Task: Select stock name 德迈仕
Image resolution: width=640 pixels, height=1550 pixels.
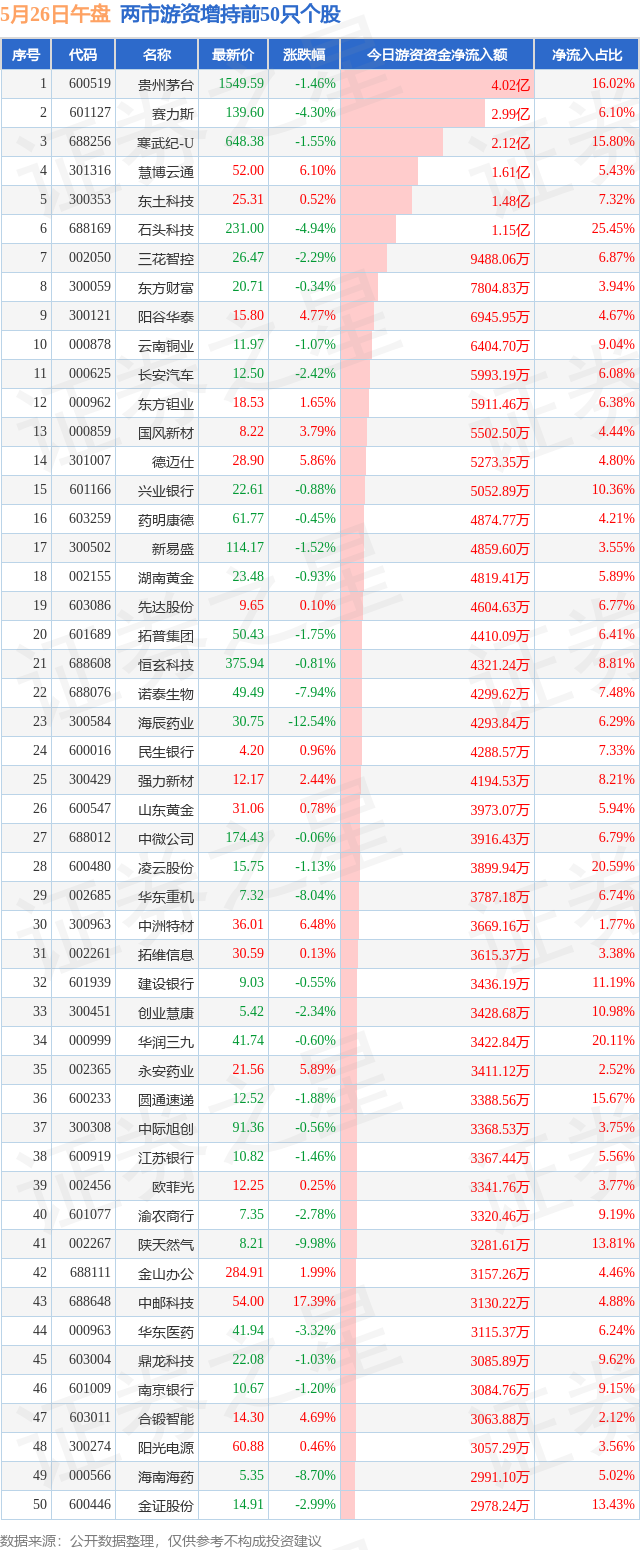Action: [x=173, y=461]
